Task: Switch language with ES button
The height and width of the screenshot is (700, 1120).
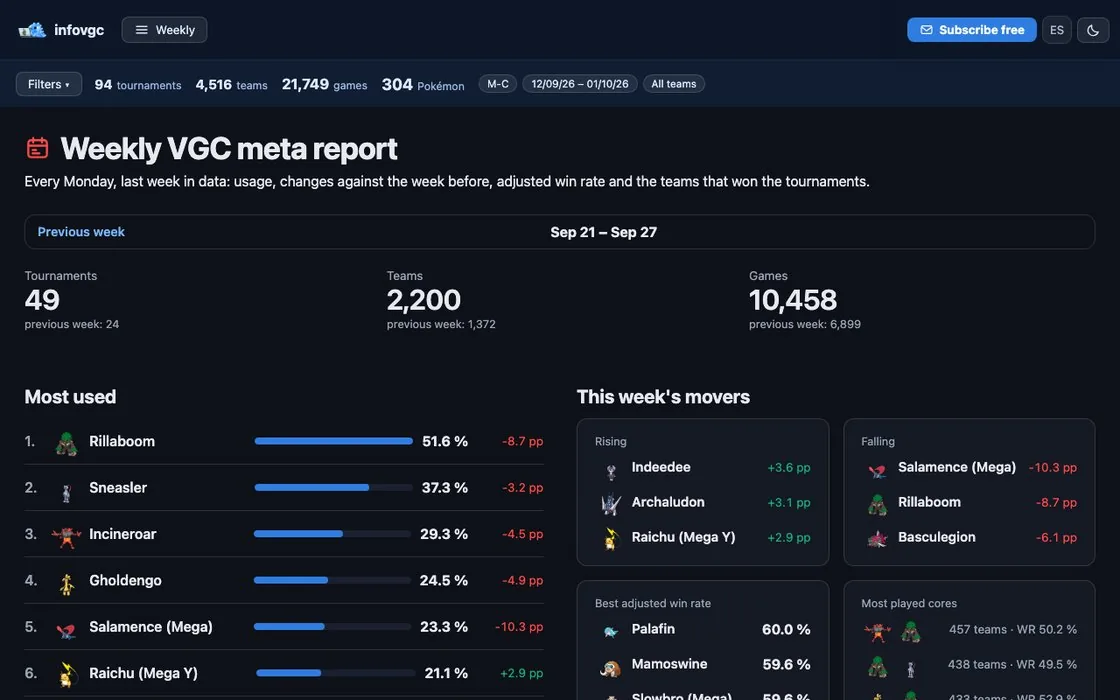Action: click(x=1057, y=30)
